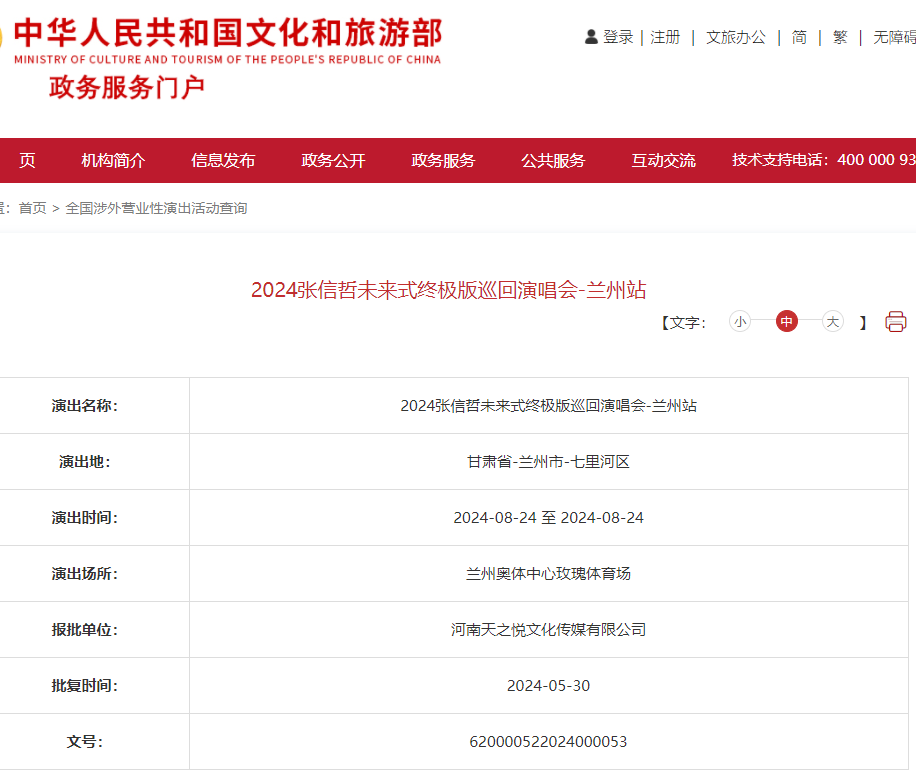Open the 政务服务 menu

coord(444,160)
